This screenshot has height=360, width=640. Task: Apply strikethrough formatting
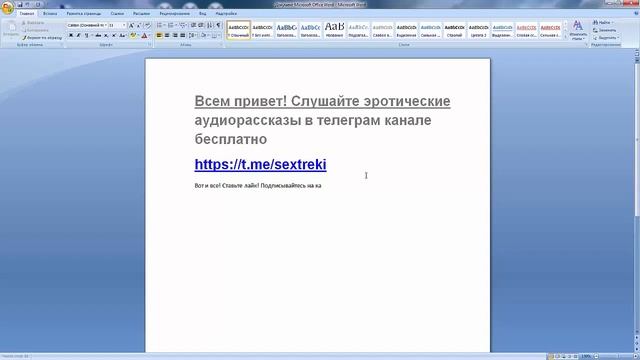tap(98, 36)
